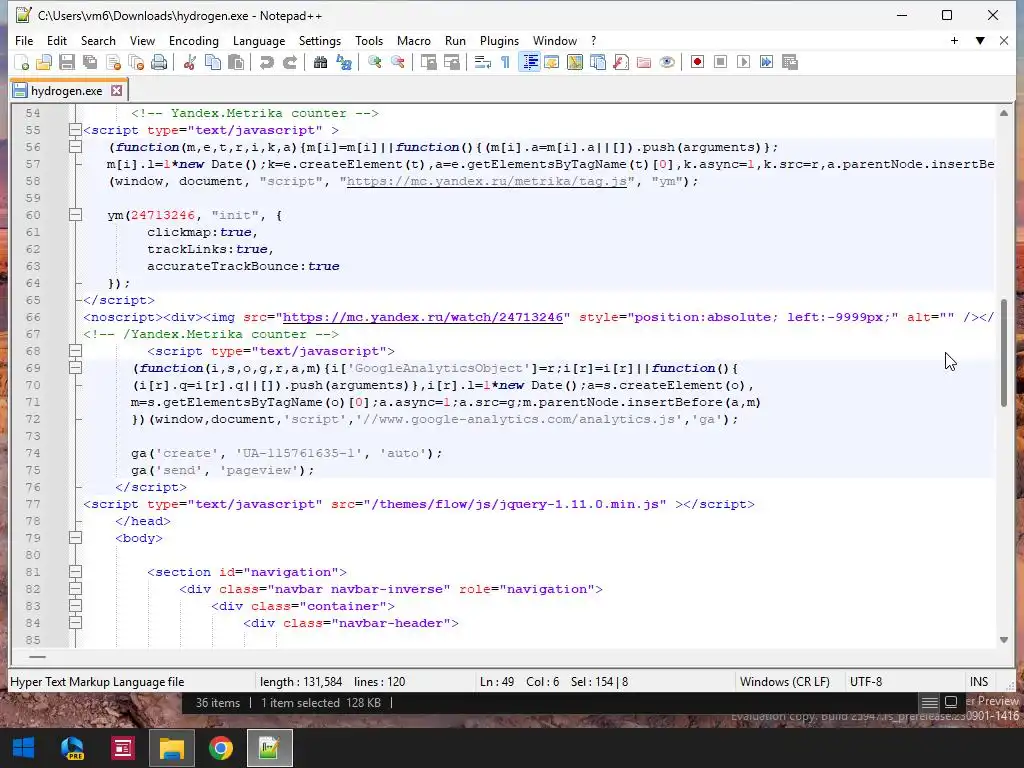Click the Synchronize Horizontal Scrolling icon
This screenshot has height=768, width=1024.
[x=451, y=62]
